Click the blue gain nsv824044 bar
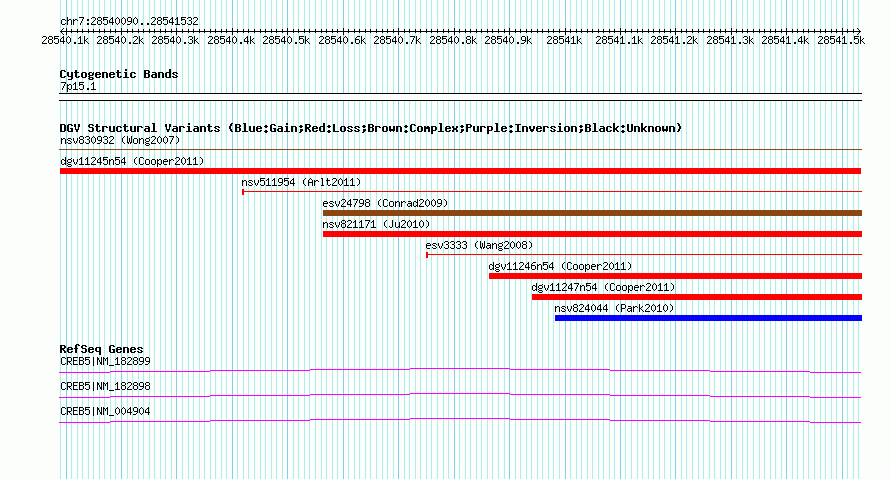Screen dimensions: 890x479 (708, 318)
